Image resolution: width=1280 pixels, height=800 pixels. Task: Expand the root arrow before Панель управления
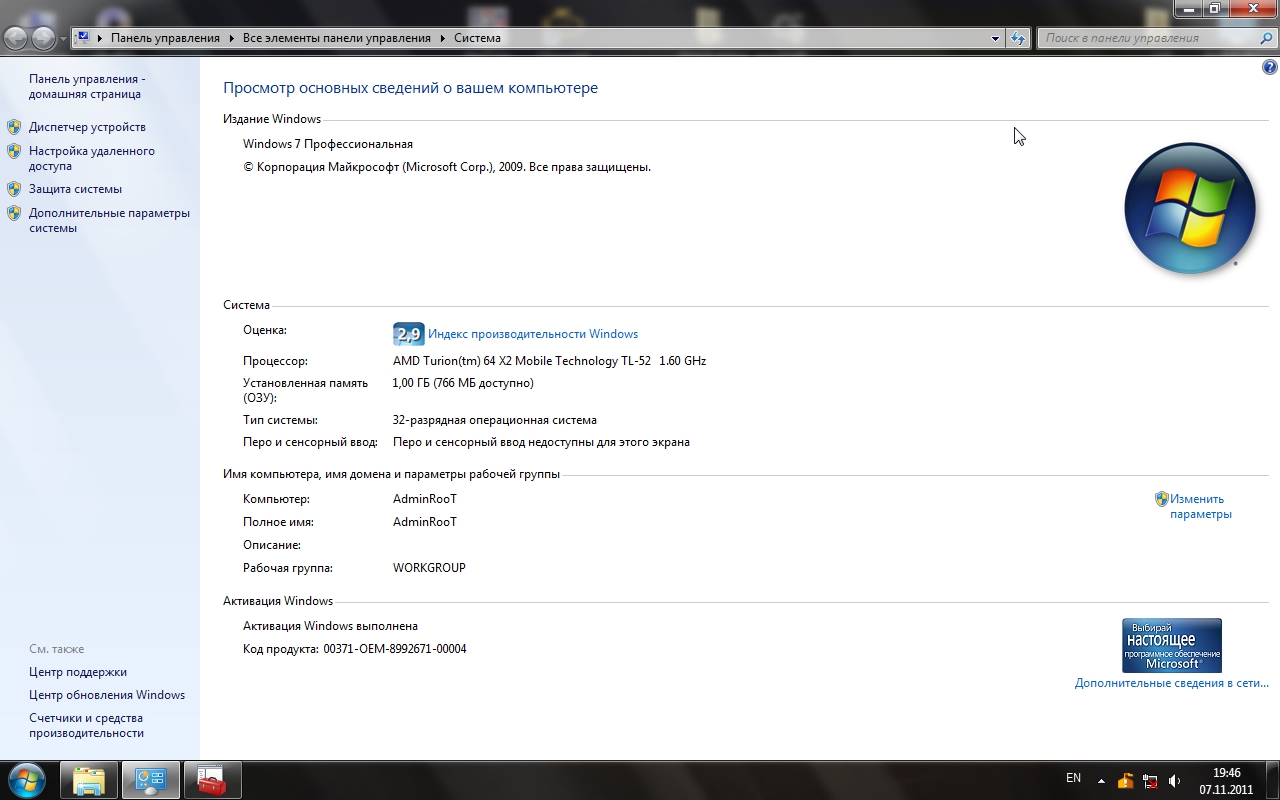(x=100, y=38)
